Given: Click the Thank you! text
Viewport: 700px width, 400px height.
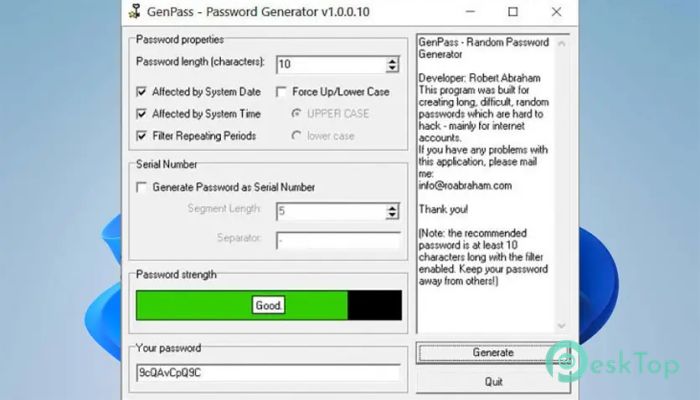Looking at the screenshot, I should click(x=443, y=209).
